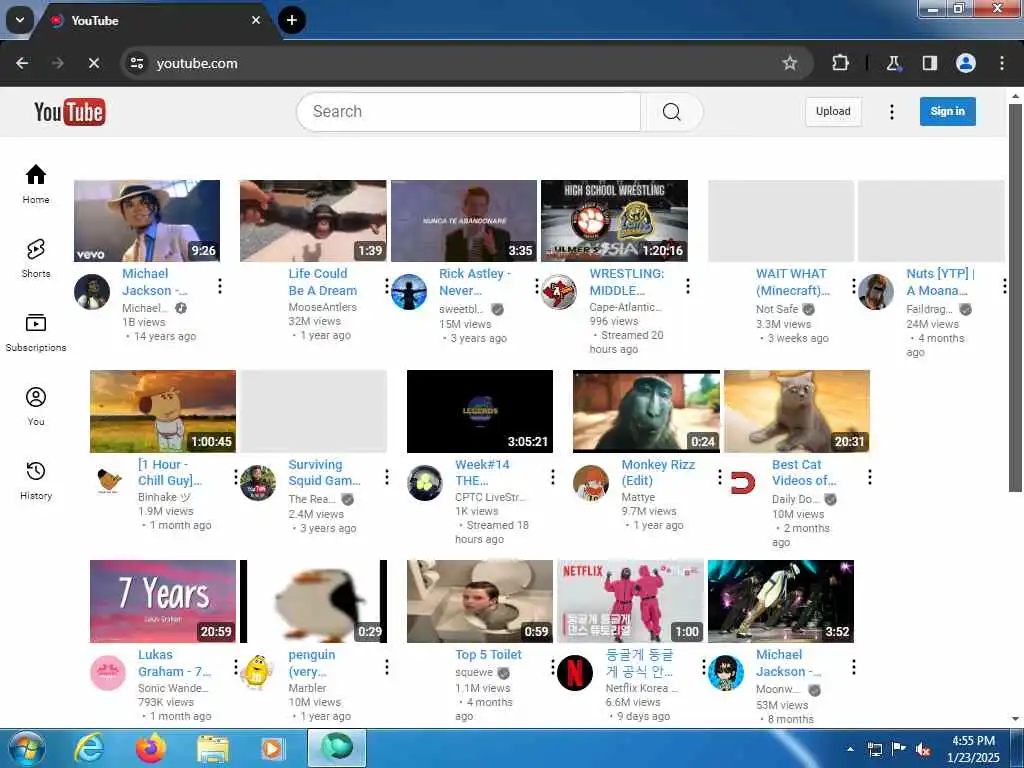This screenshot has height=768, width=1024.
Task: Expand the tab search dropdown arrow
Action: [x=20, y=20]
